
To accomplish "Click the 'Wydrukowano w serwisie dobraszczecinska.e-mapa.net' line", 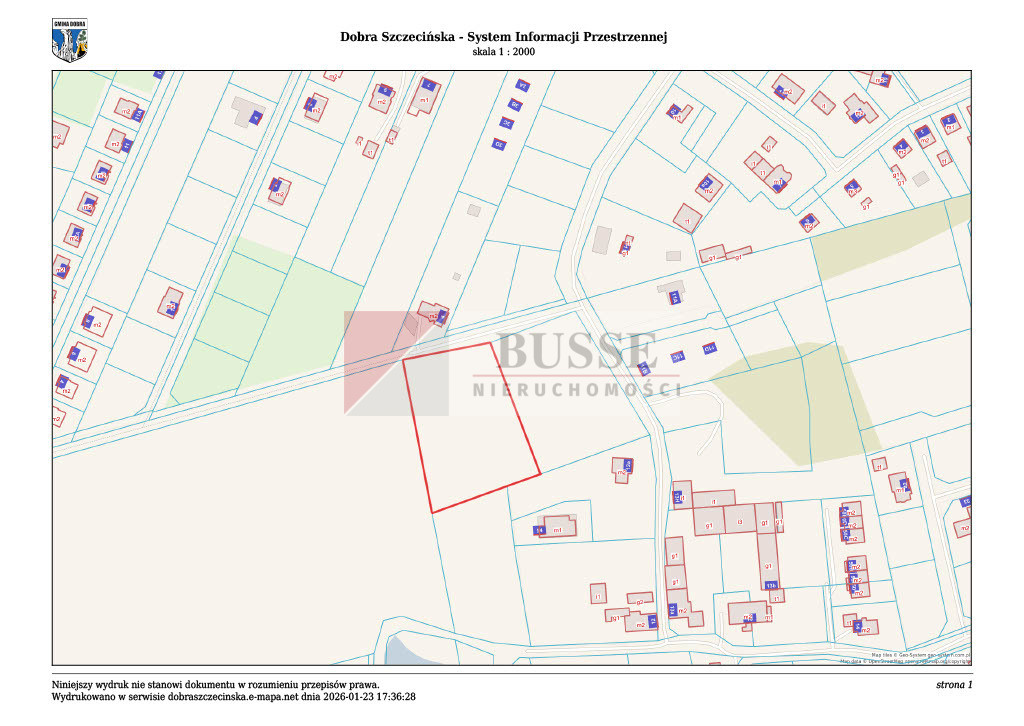I will 234,697.
